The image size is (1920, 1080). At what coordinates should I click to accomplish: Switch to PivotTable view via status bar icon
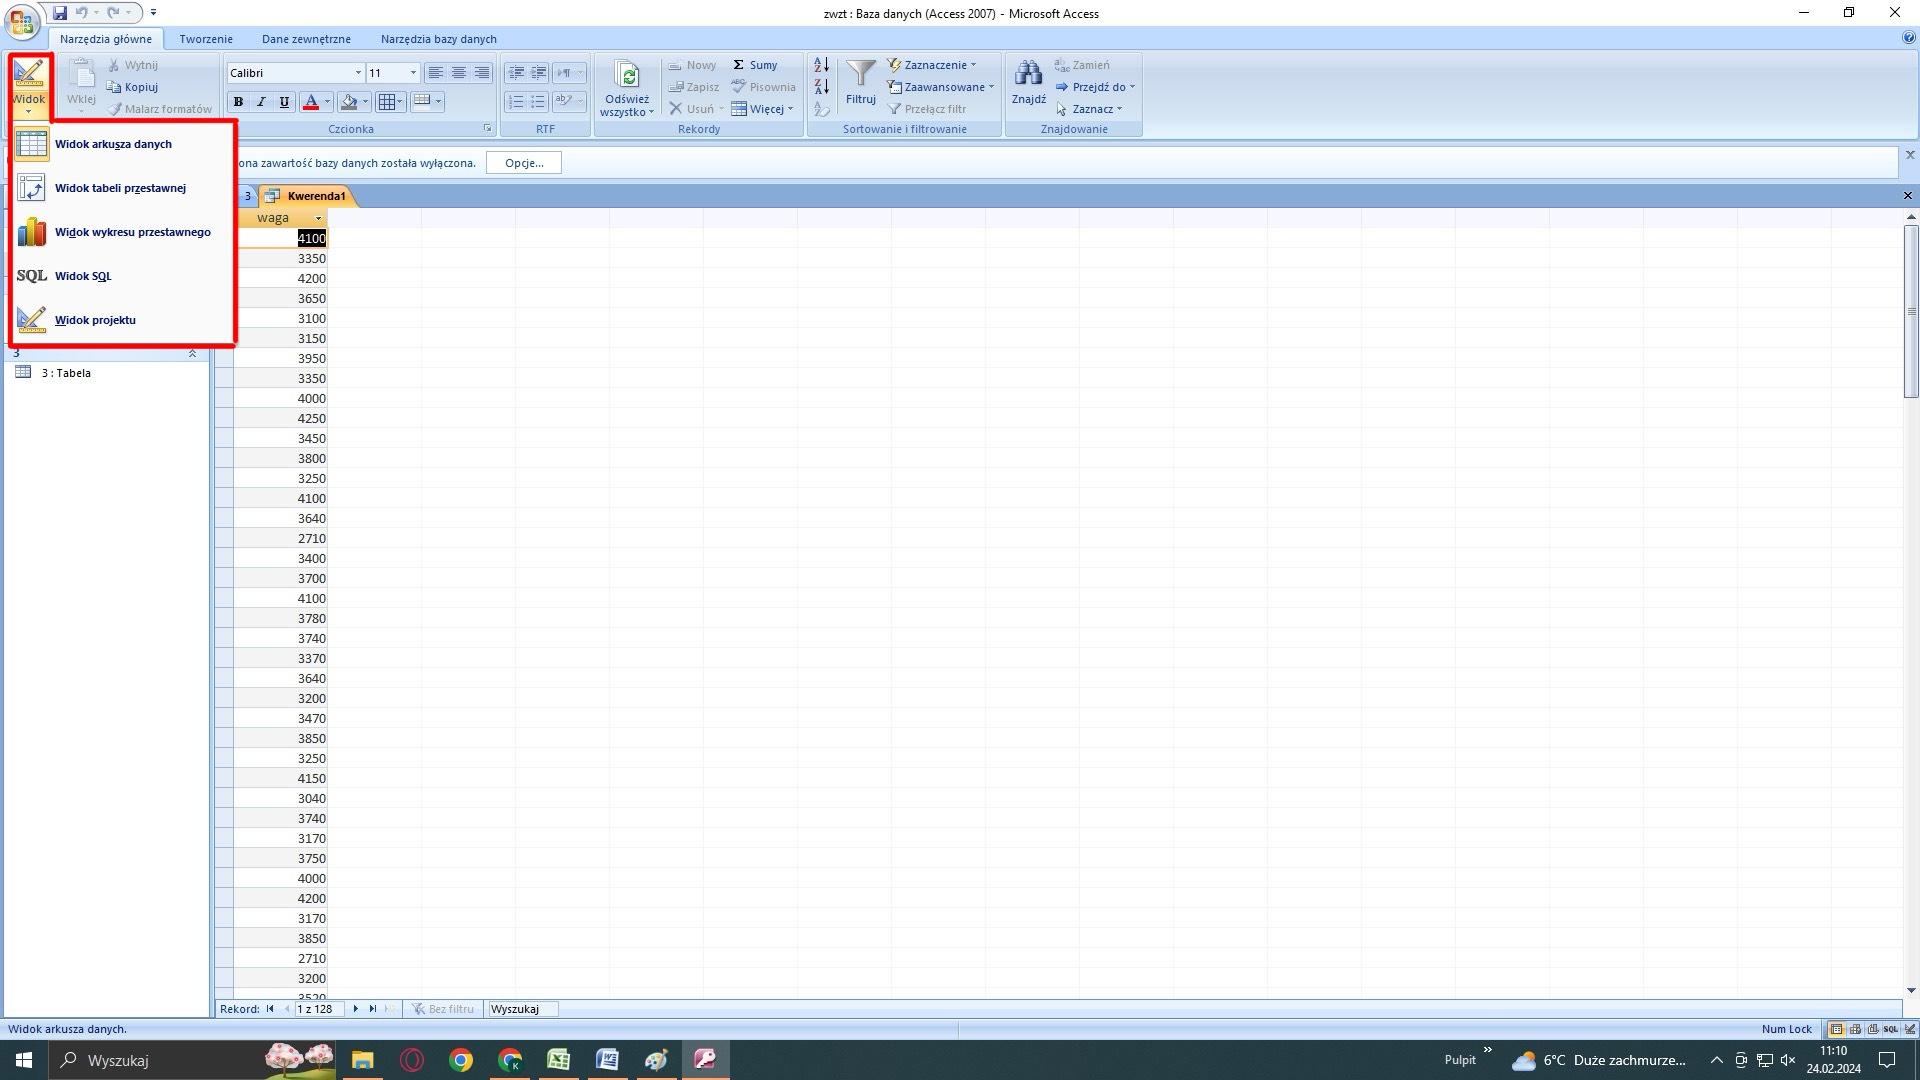(x=1855, y=1029)
